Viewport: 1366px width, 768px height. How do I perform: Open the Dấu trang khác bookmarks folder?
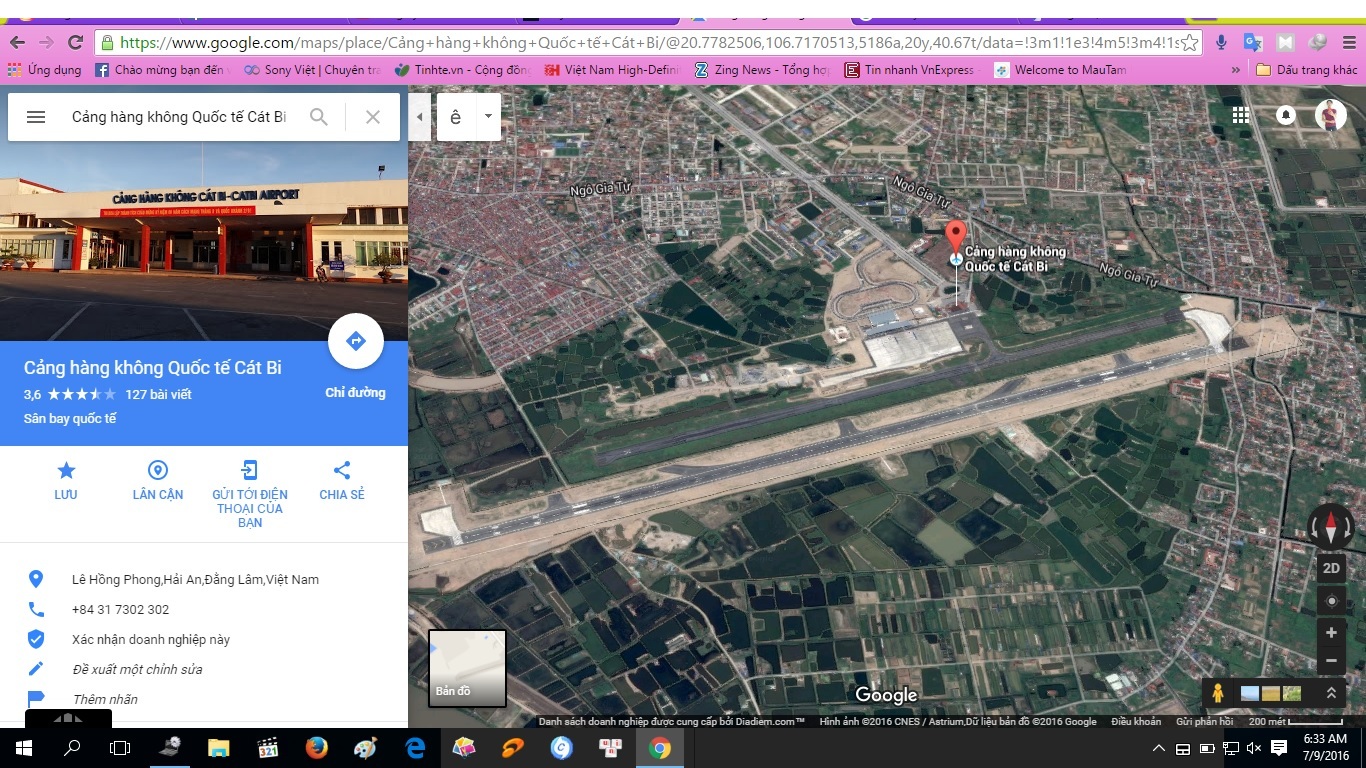tap(1306, 70)
